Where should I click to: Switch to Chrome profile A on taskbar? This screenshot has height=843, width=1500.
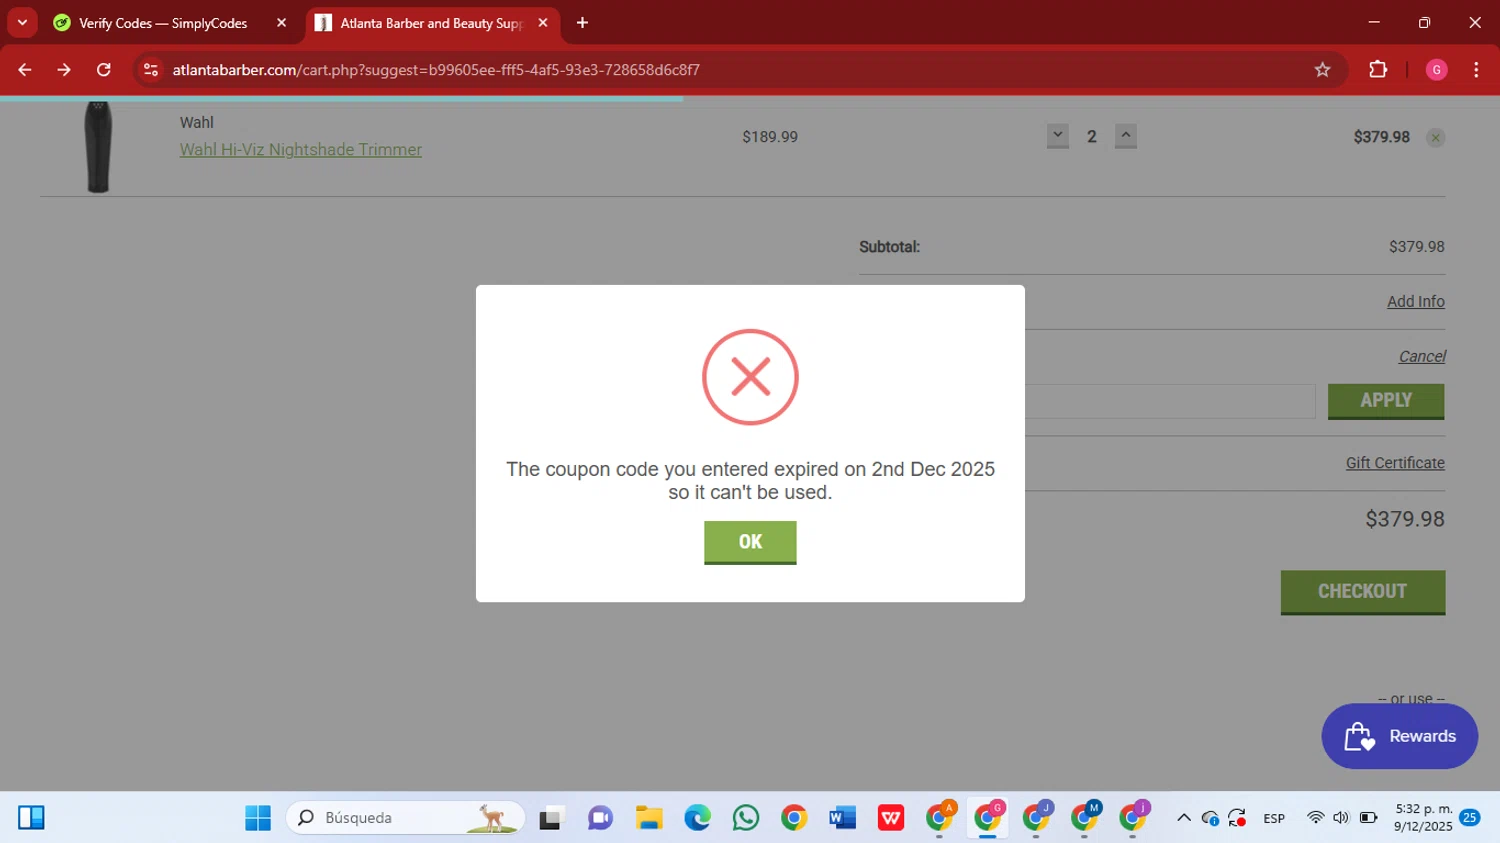(x=940, y=818)
